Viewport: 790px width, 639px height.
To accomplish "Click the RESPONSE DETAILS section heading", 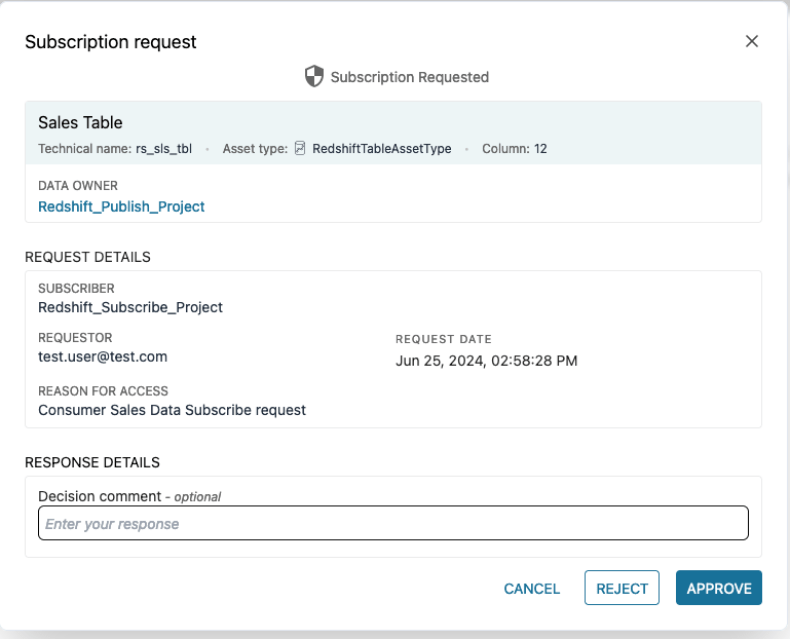I will pyautogui.click(x=92, y=462).
